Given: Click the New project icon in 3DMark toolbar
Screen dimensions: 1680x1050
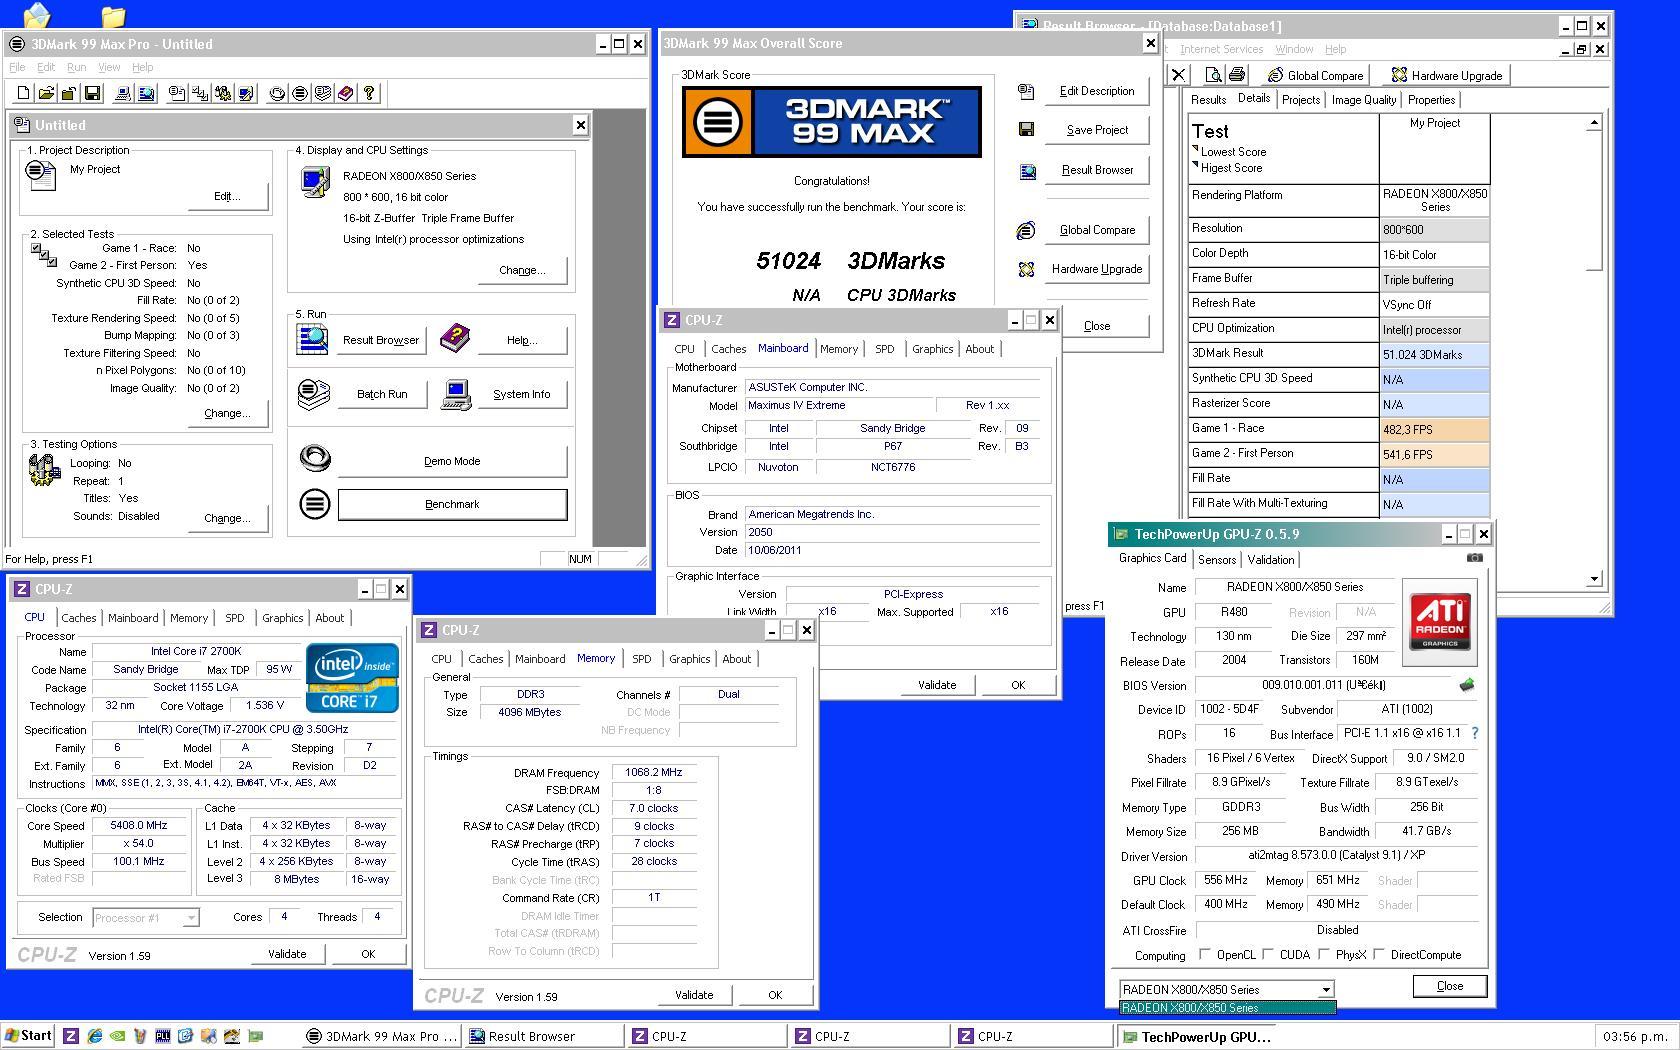Looking at the screenshot, I should (23, 93).
